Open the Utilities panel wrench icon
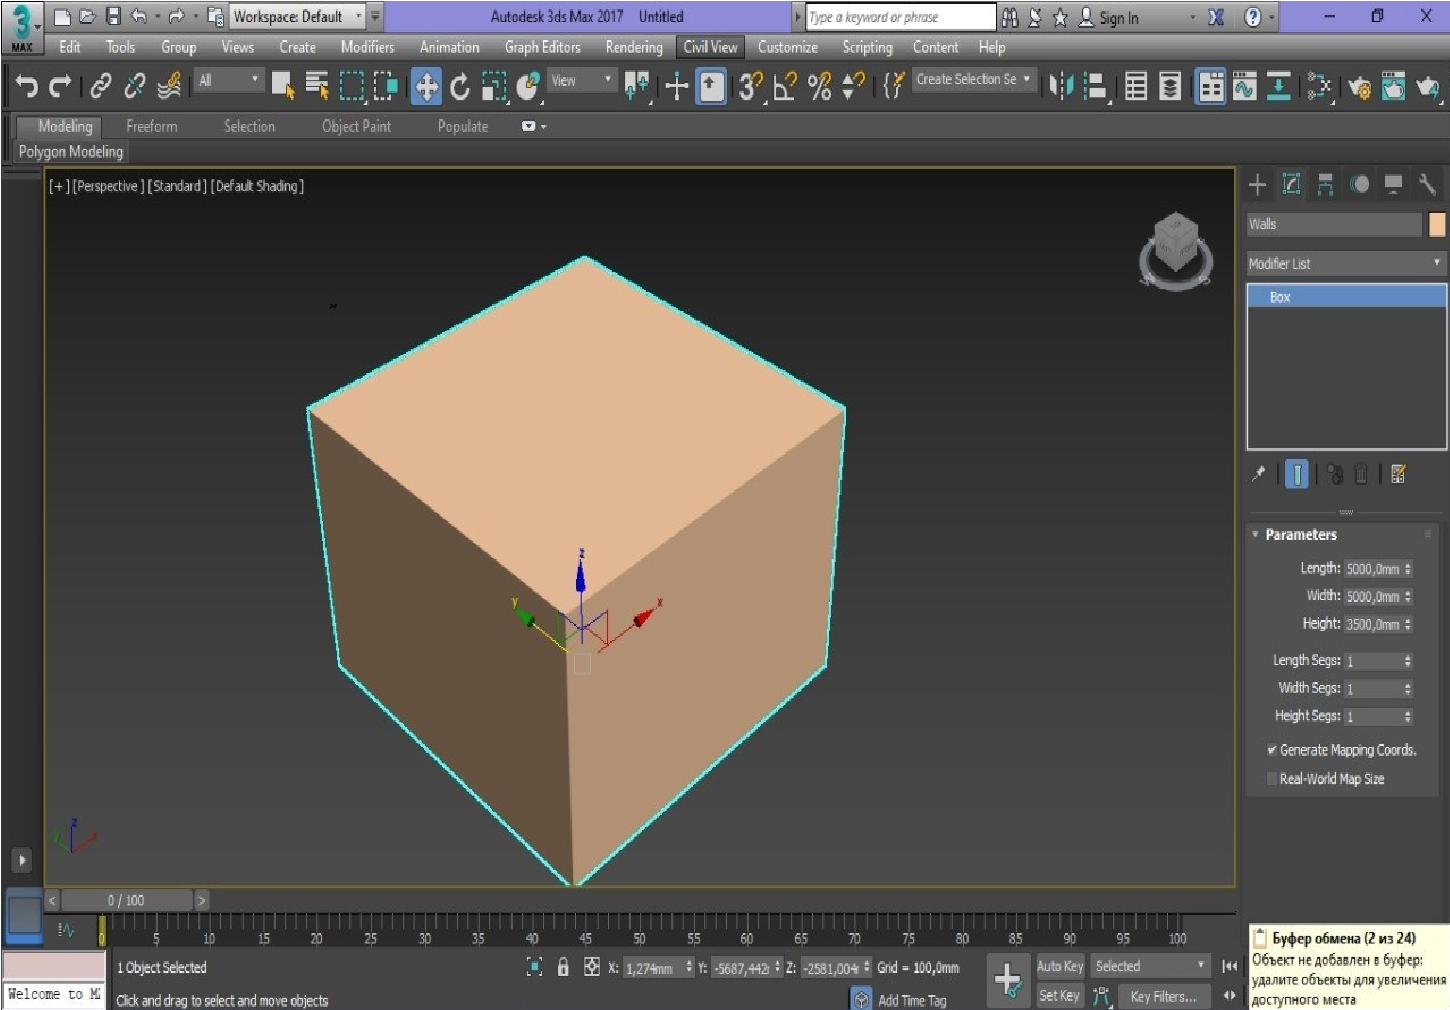1450x1010 pixels. 1427,184
